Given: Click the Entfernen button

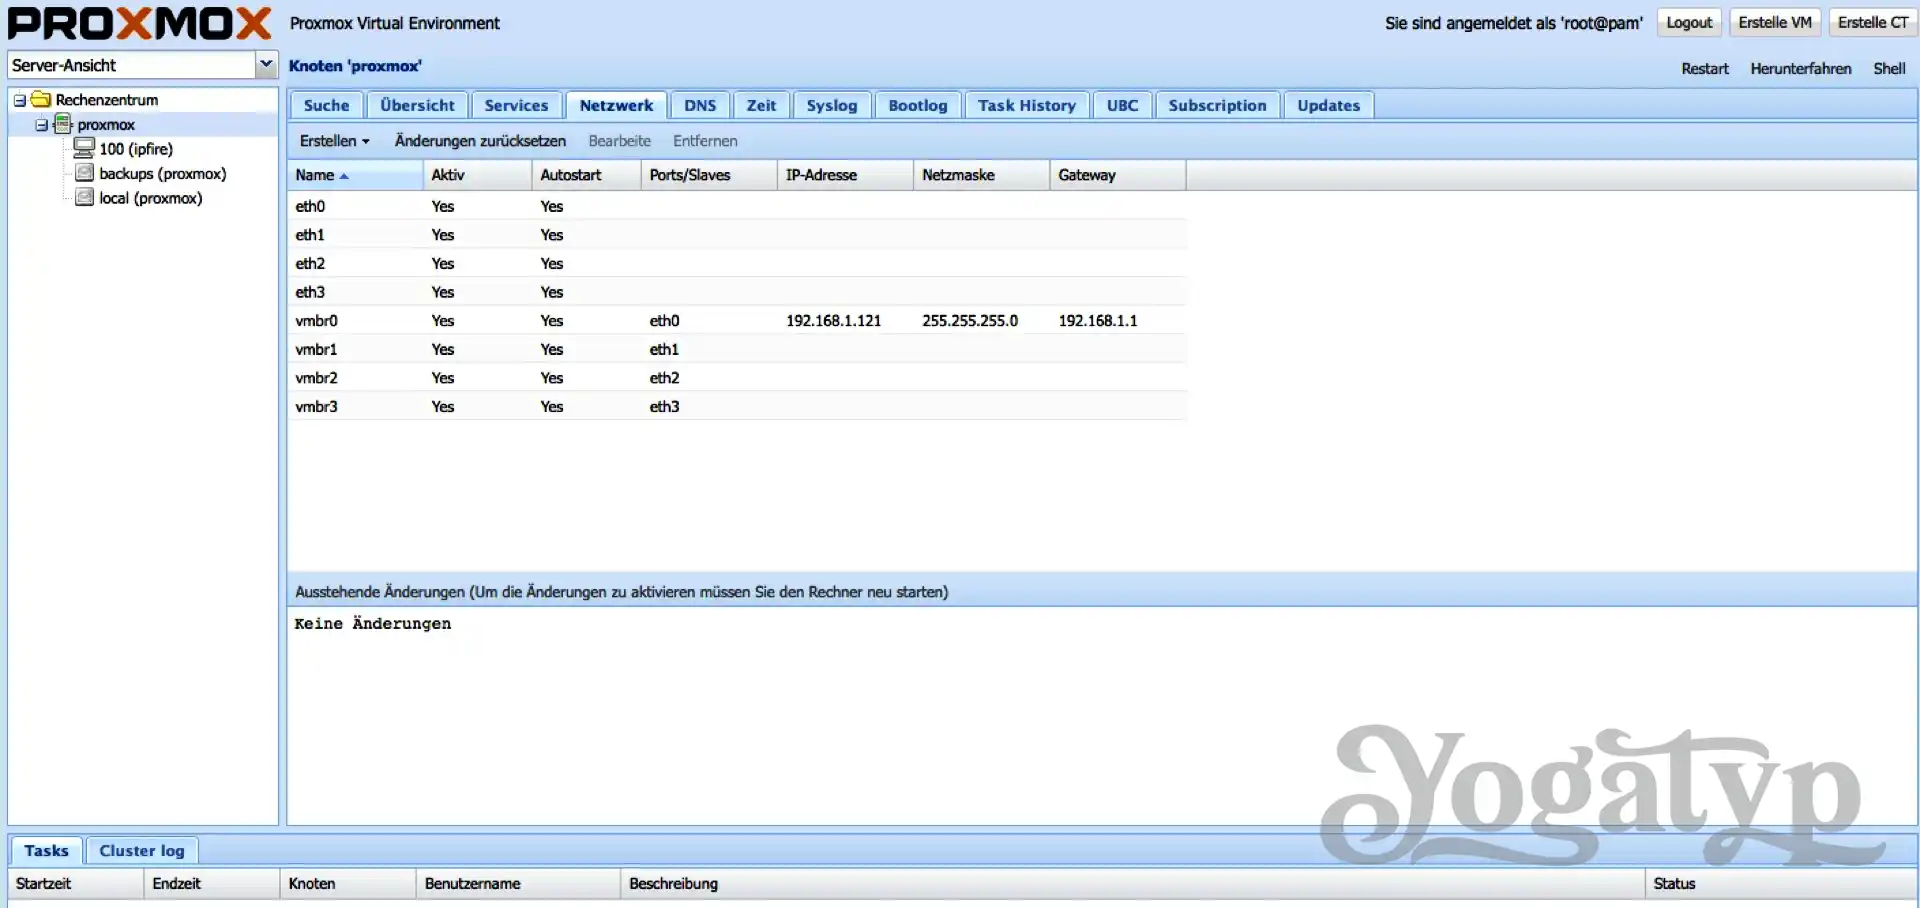Looking at the screenshot, I should click(x=705, y=141).
